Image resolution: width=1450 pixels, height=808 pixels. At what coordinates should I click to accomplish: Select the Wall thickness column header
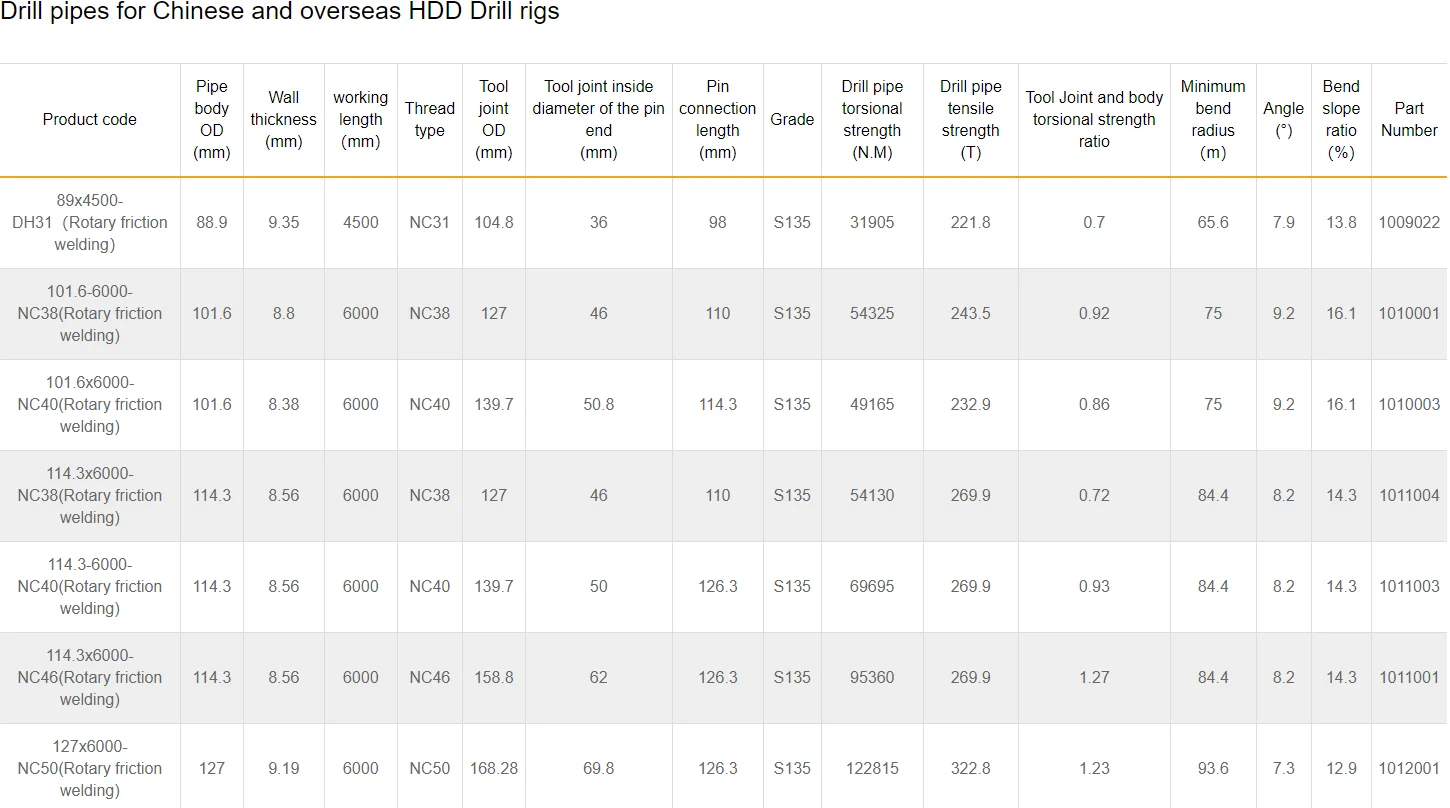[x=284, y=120]
